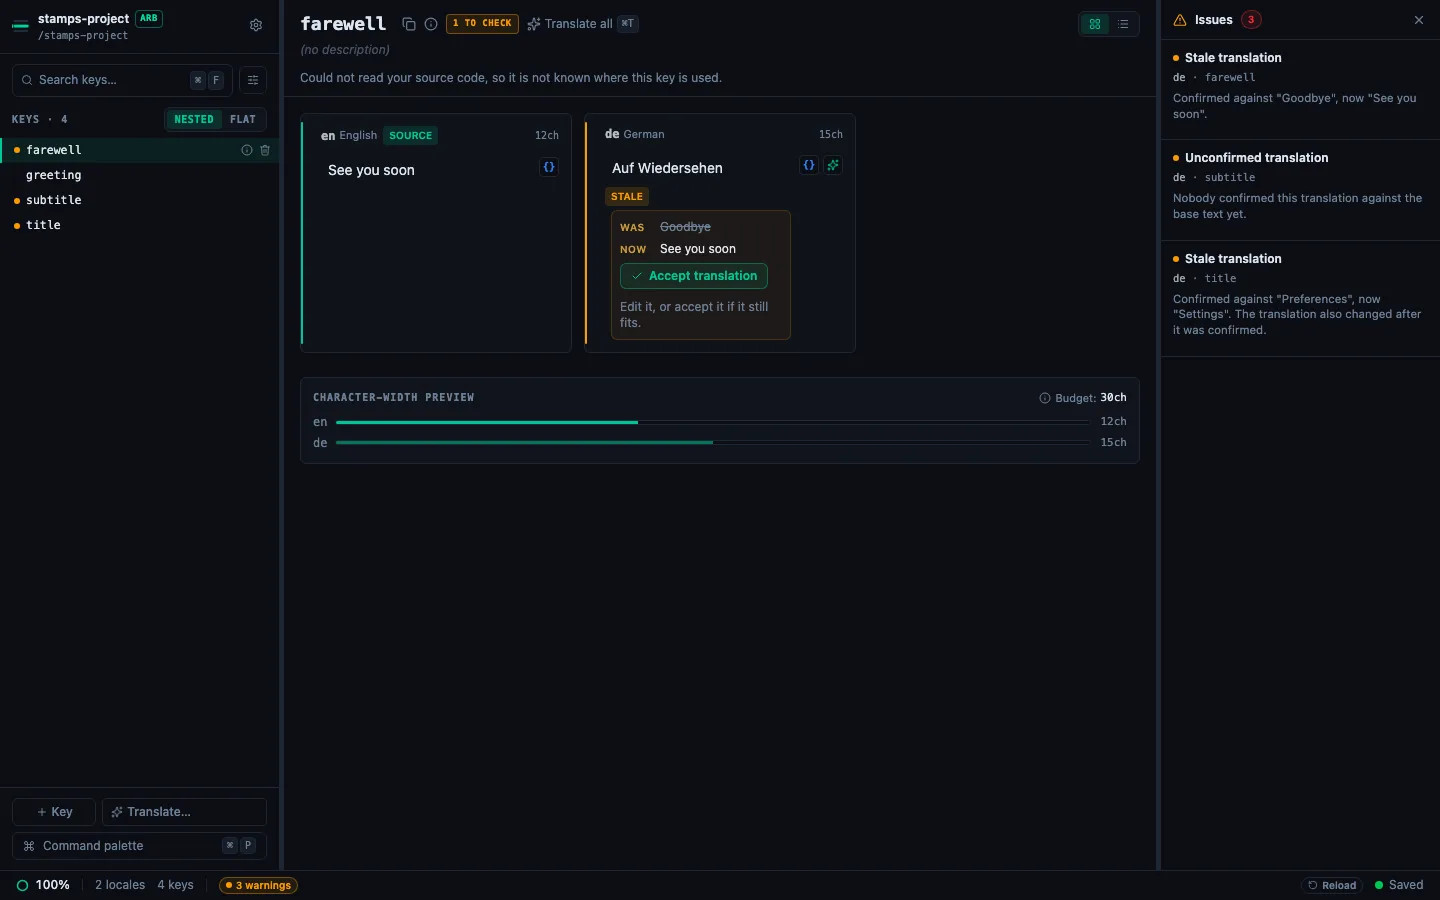Image resolution: width=1440 pixels, height=900 pixels.
Task: Click the Budget info icon
Action: click(x=1045, y=398)
